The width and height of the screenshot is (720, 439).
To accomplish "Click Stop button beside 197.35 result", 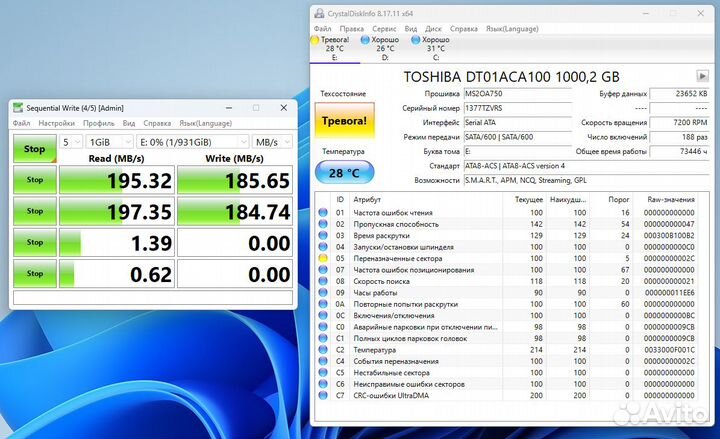I will coord(35,211).
